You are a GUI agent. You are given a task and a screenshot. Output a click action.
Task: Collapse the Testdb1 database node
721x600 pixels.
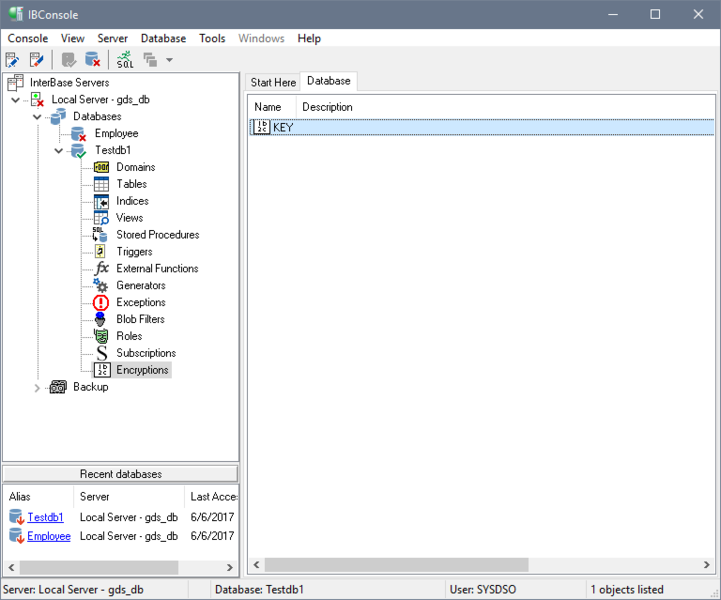58,150
